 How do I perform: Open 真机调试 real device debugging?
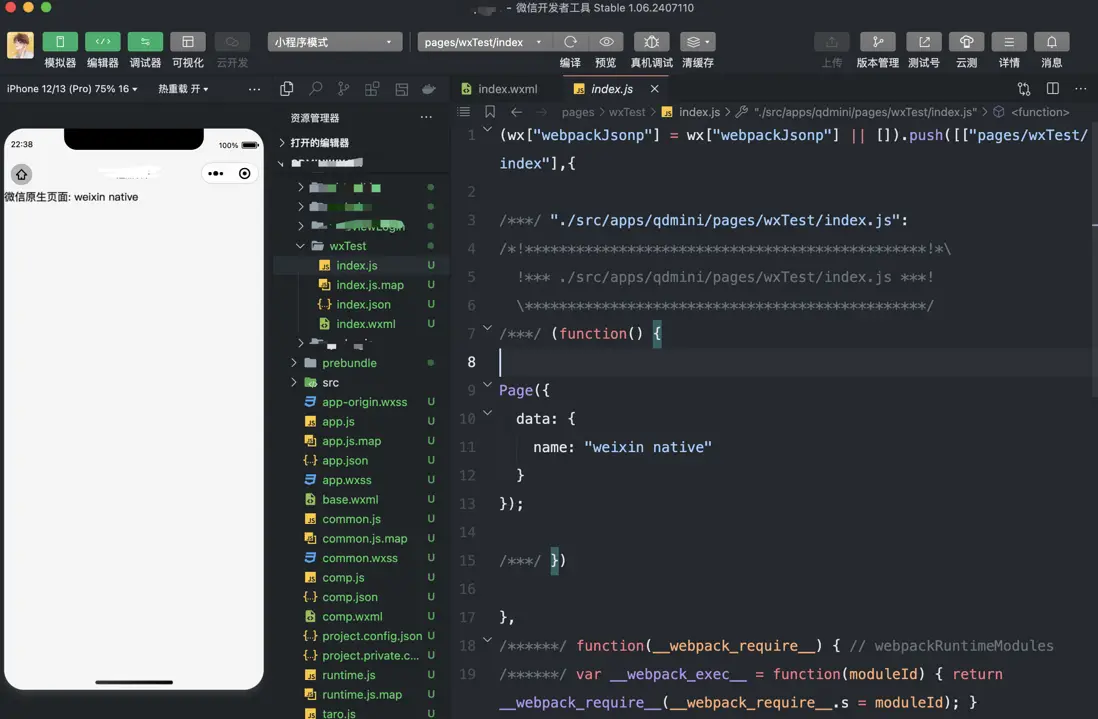click(651, 42)
